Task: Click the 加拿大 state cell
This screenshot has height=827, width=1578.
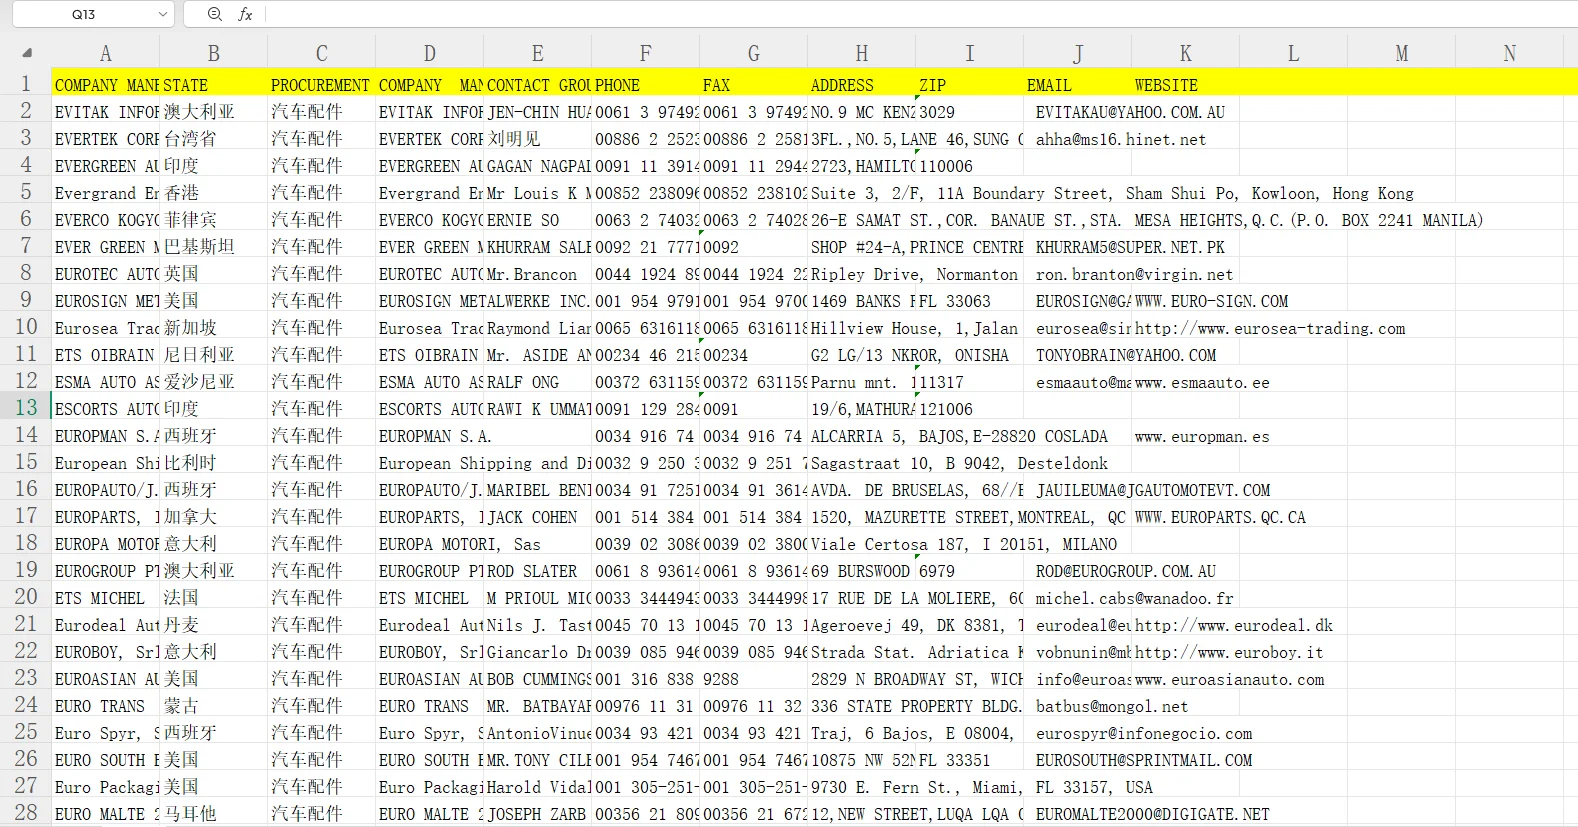Action: (213, 517)
